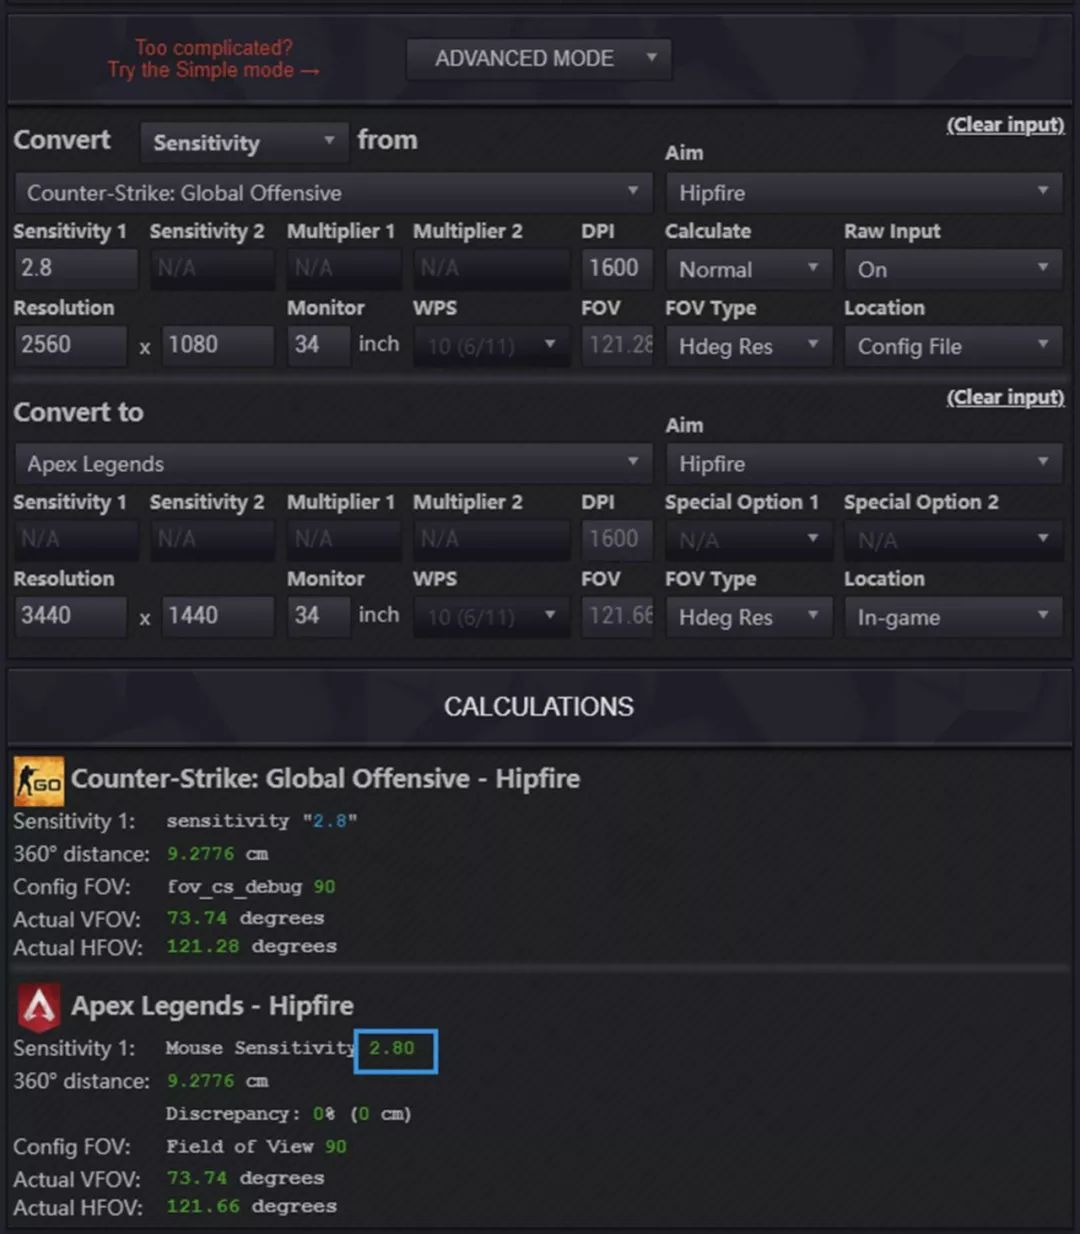Open the Location Config File dropdown
The image size is (1080, 1234).
point(953,346)
